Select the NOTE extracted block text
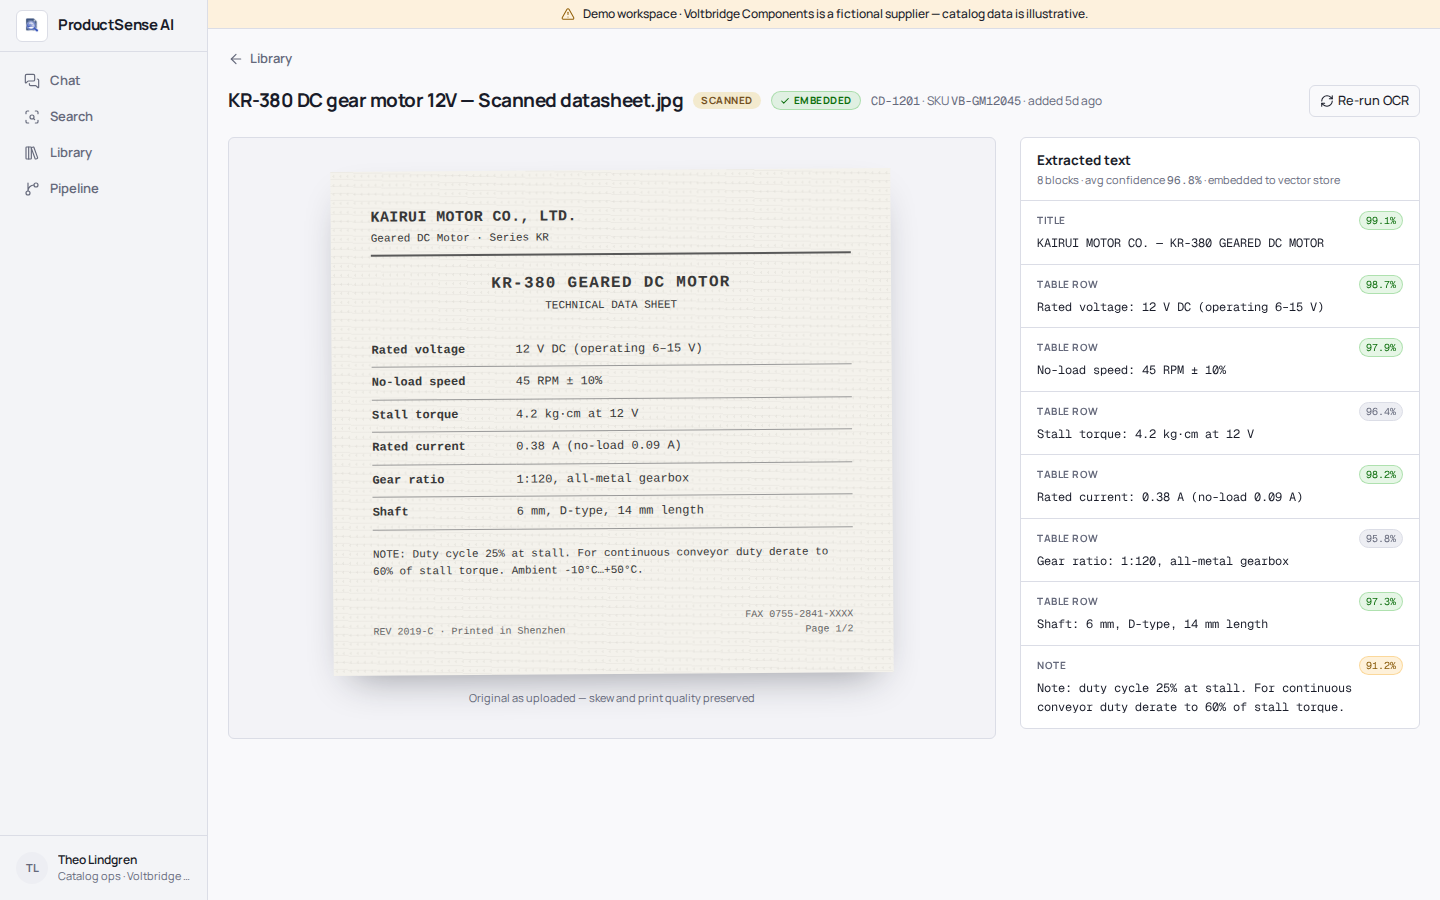 click(1194, 698)
